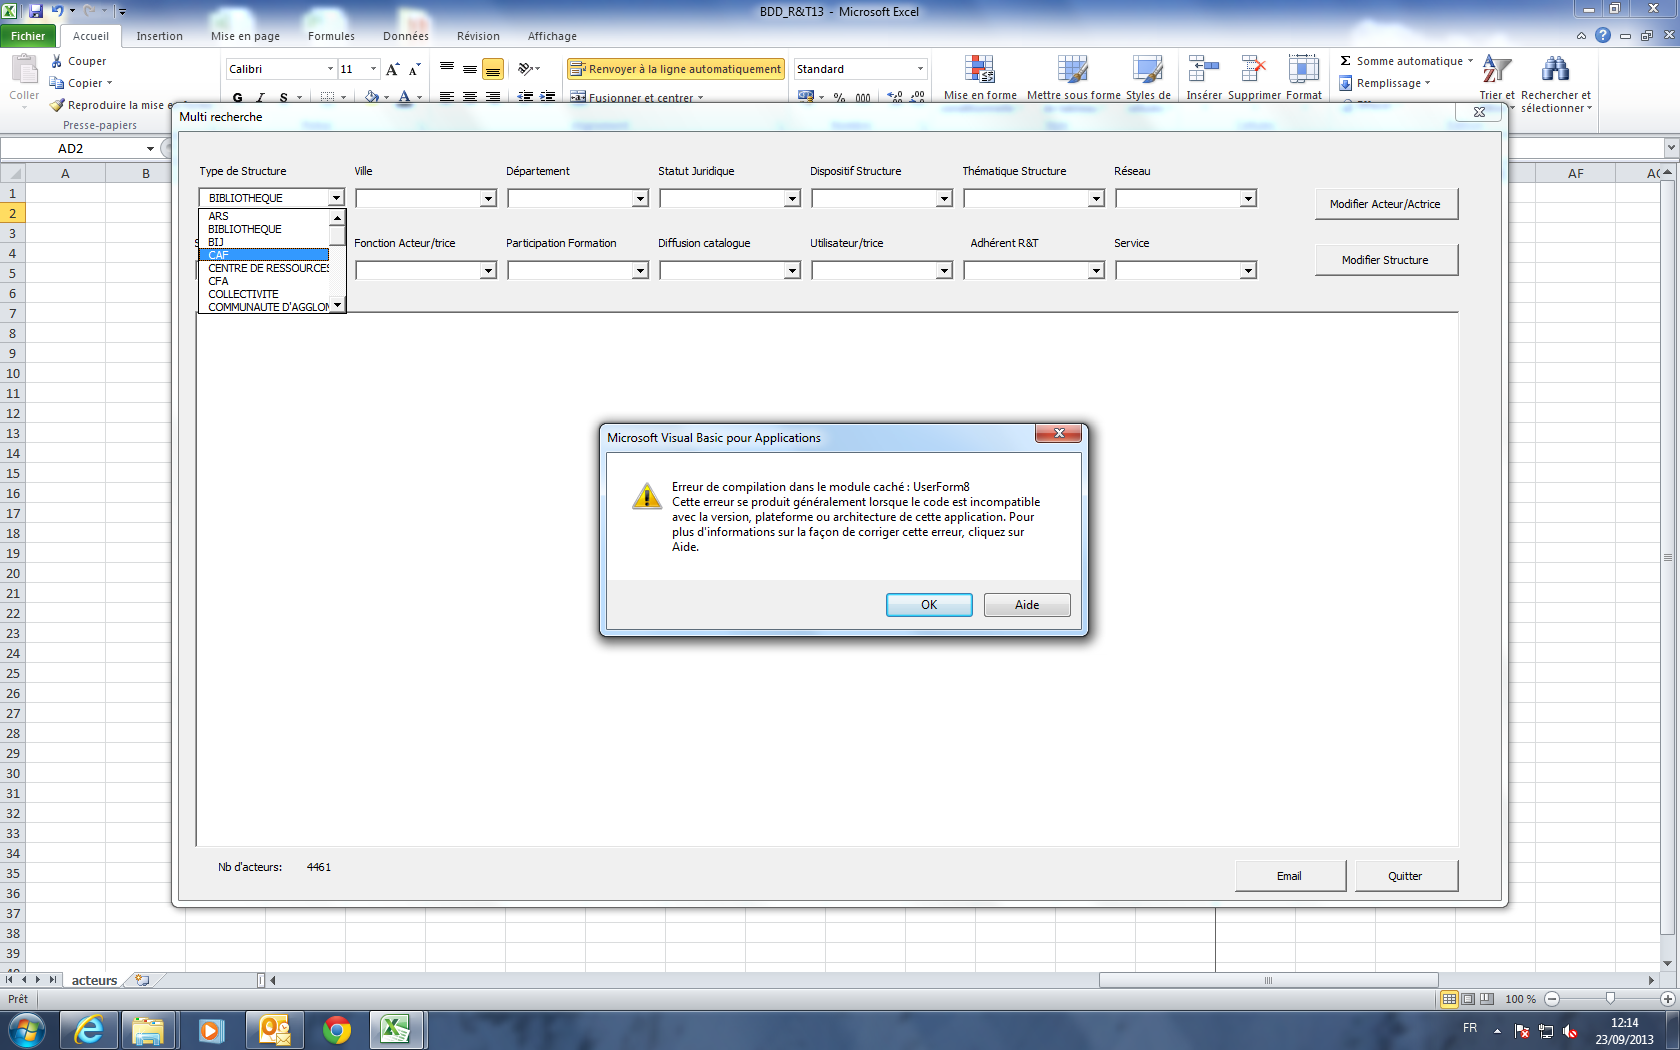Click the Email button
Image resolution: width=1680 pixels, height=1050 pixels.
point(1289,876)
